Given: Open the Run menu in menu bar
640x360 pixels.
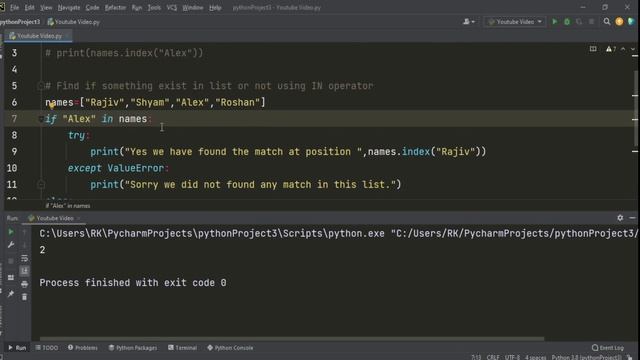Looking at the screenshot, I should [137, 7].
